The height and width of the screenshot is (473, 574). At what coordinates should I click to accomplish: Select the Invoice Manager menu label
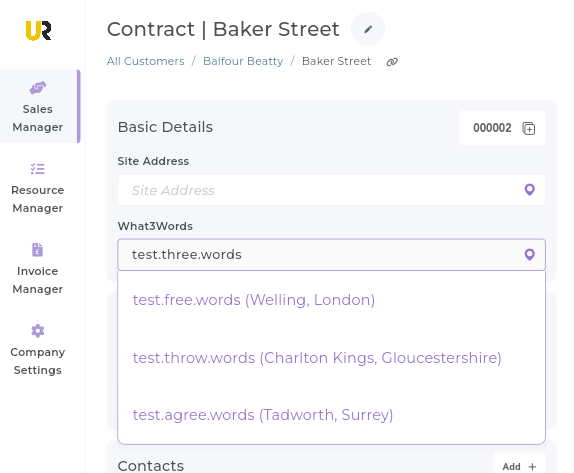click(x=38, y=280)
